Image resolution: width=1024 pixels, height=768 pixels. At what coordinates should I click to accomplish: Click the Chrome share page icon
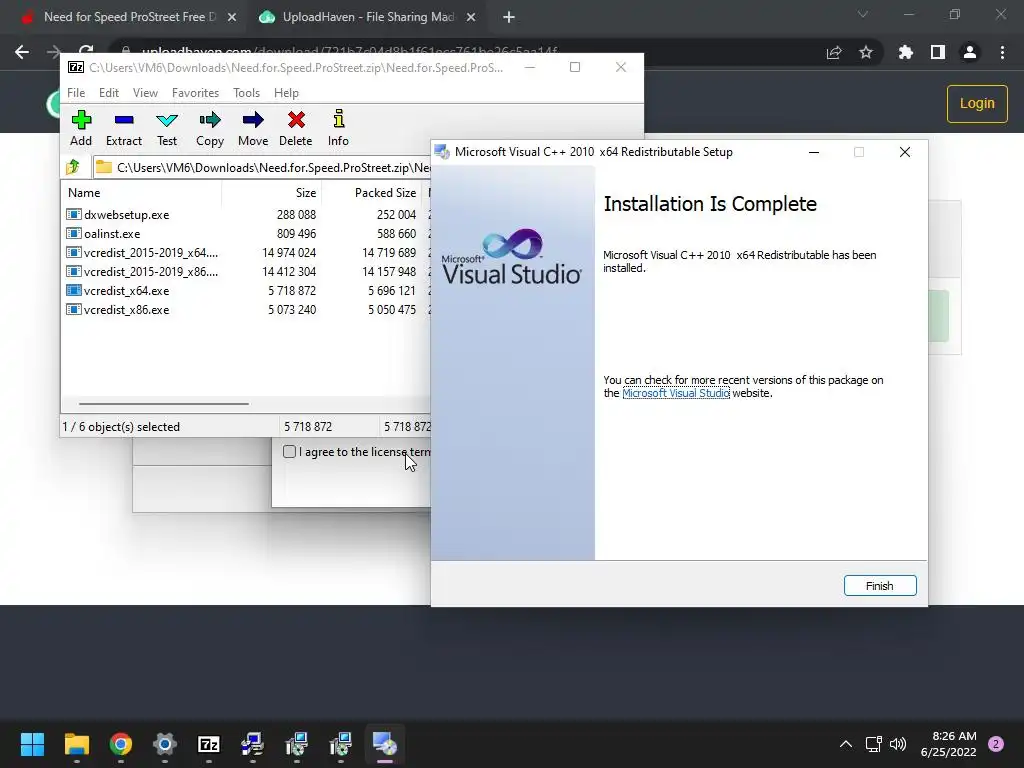[834, 52]
